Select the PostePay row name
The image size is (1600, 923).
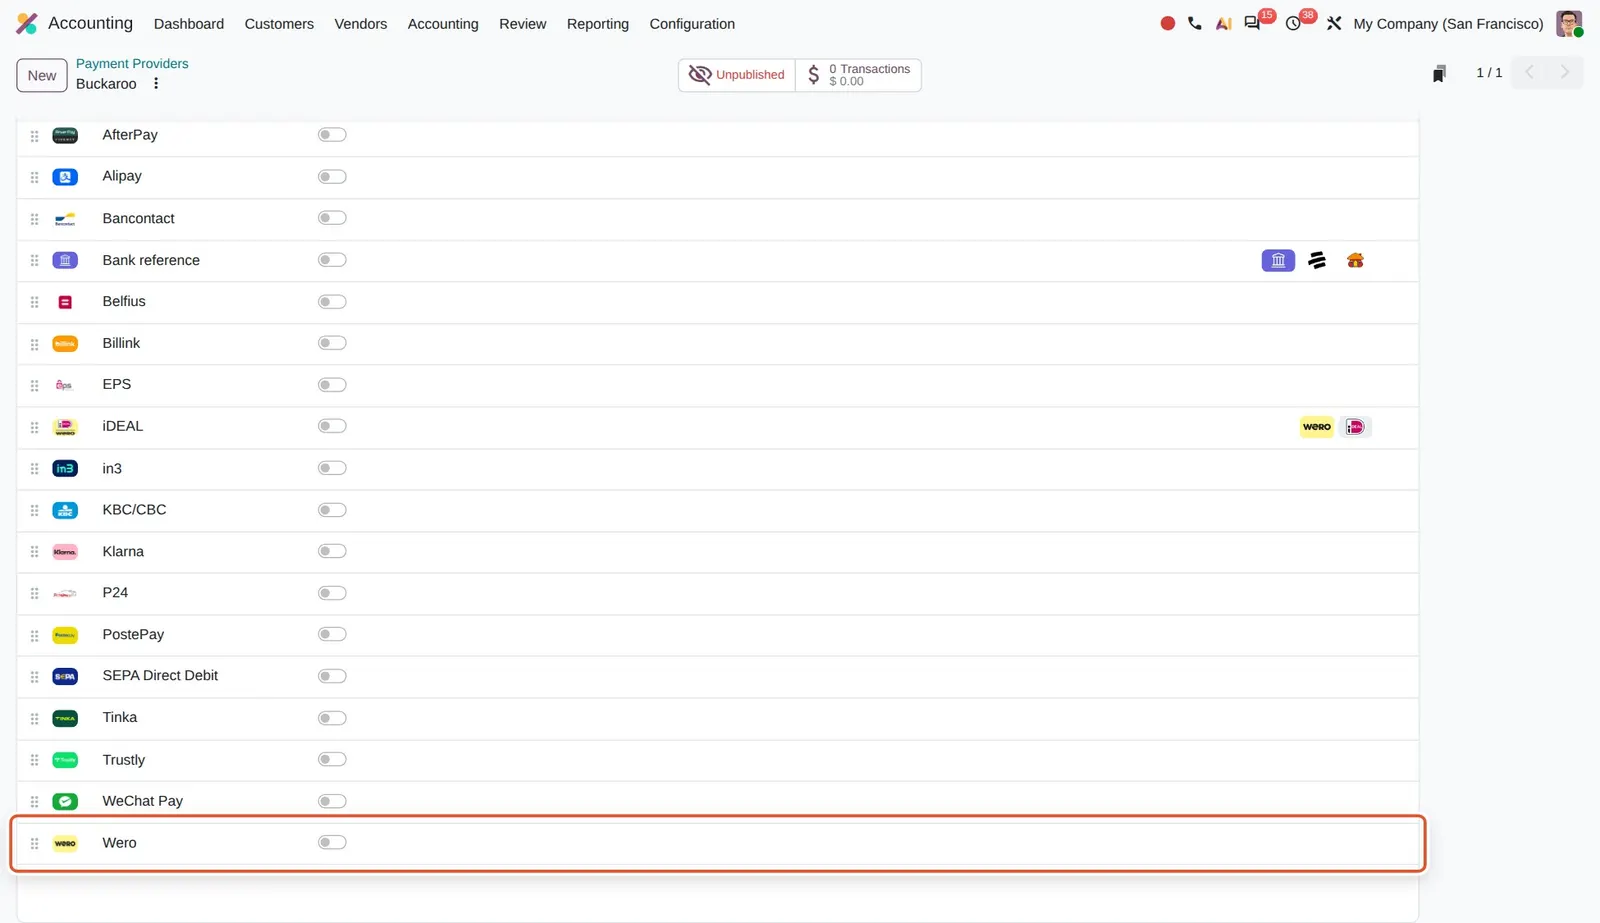(133, 634)
